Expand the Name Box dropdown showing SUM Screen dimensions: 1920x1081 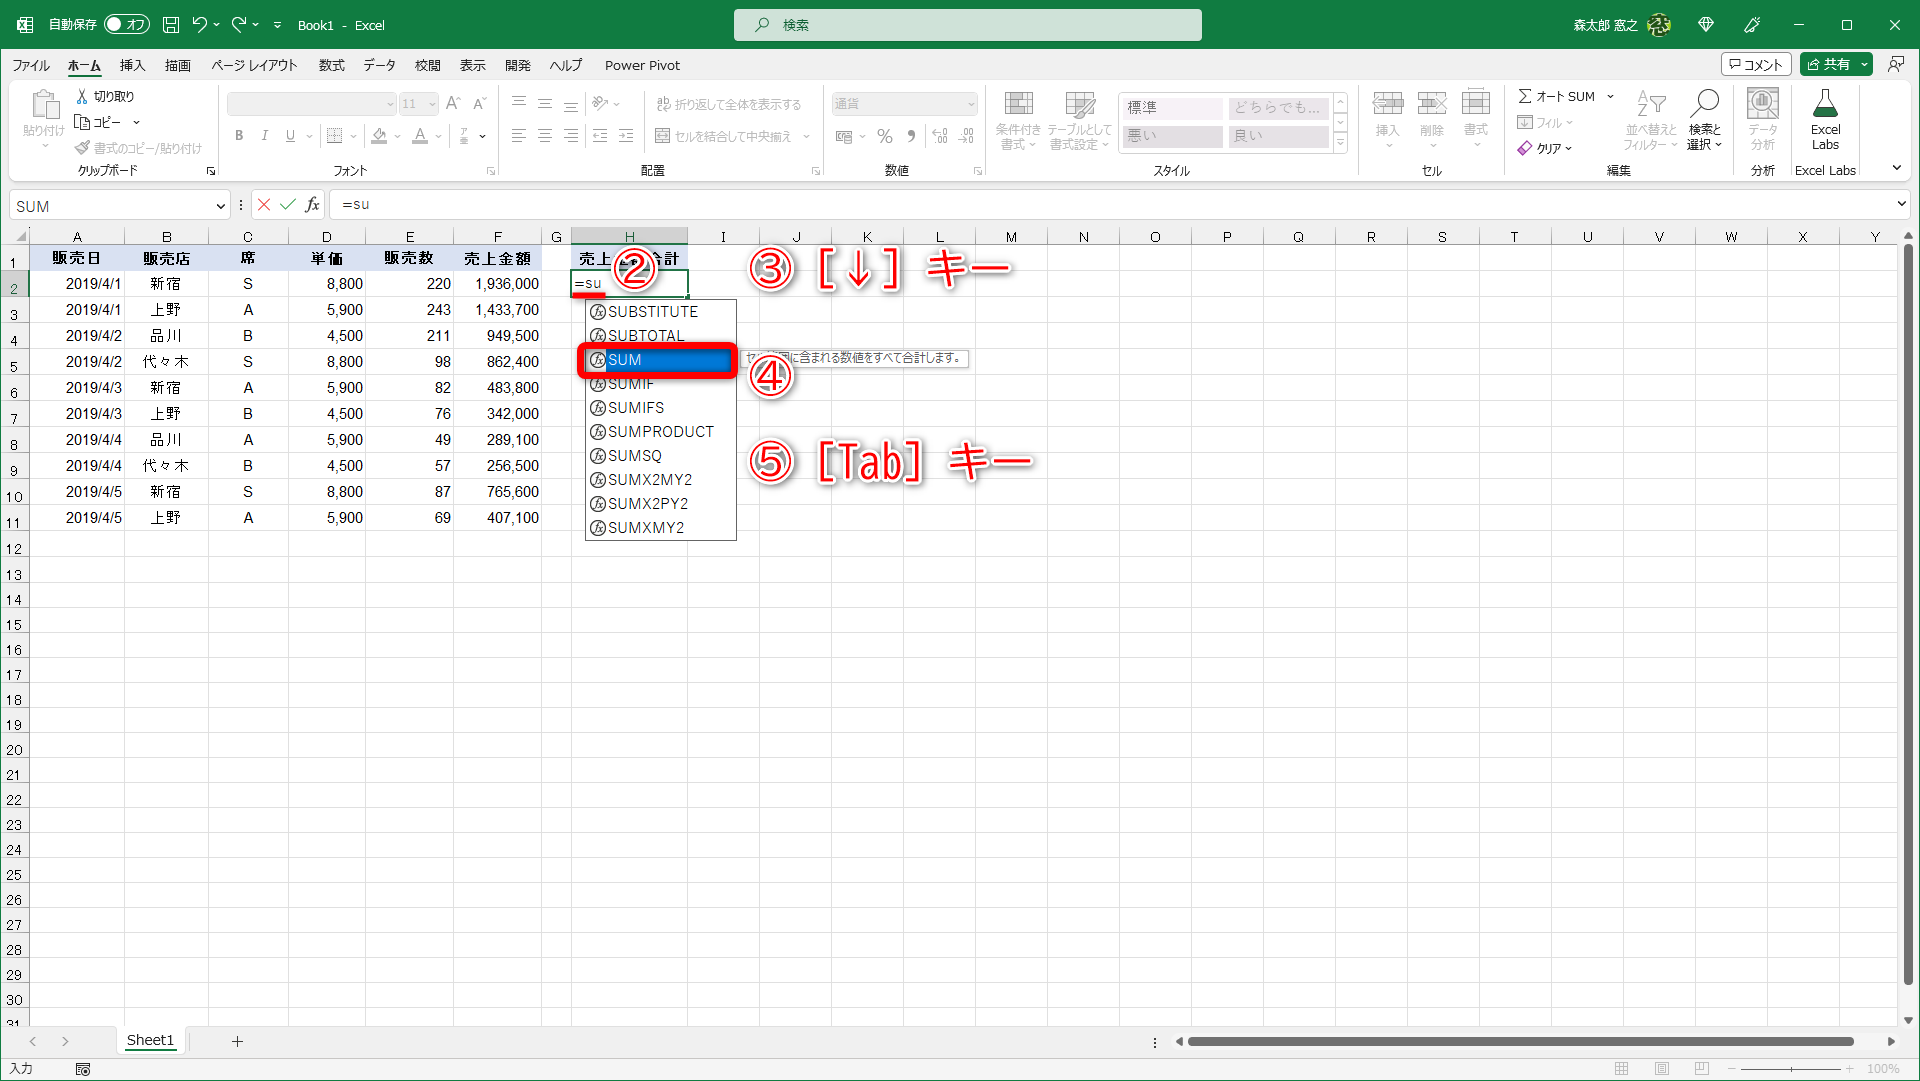[221, 206]
